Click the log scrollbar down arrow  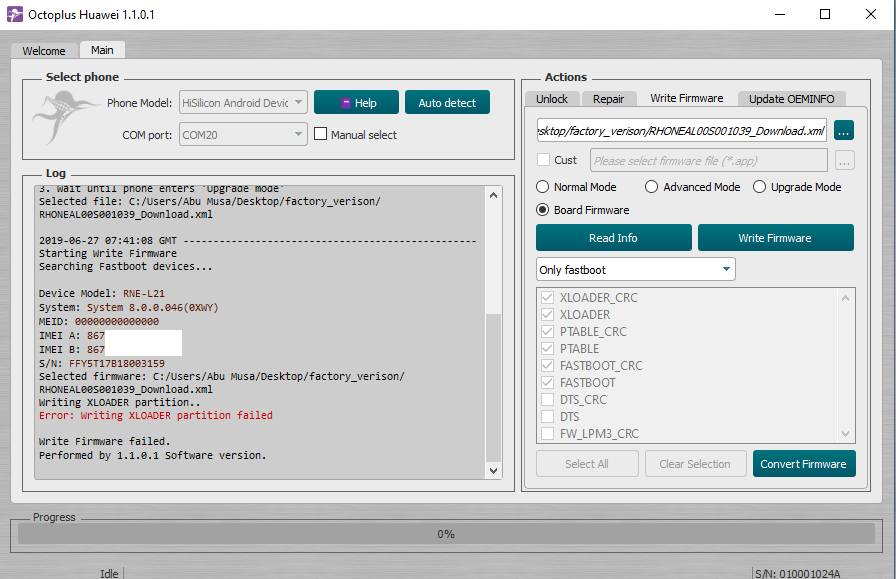pyautogui.click(x=493, y=470)
